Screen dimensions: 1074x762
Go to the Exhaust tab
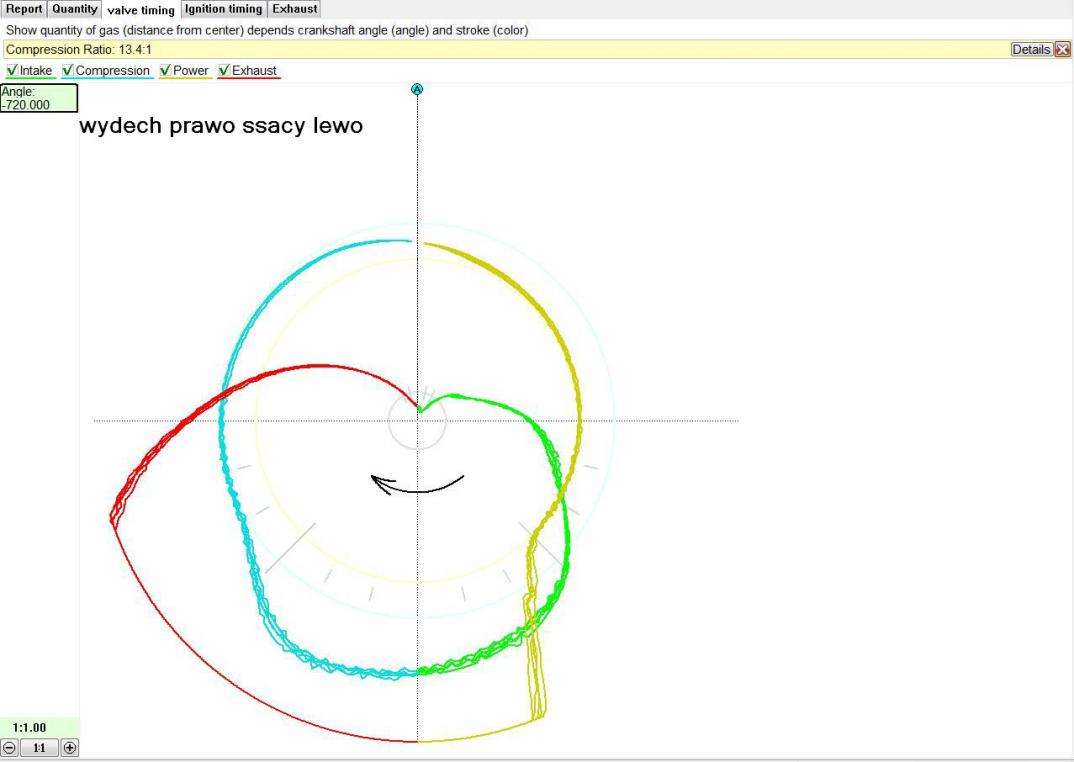(x=295, y=9)
